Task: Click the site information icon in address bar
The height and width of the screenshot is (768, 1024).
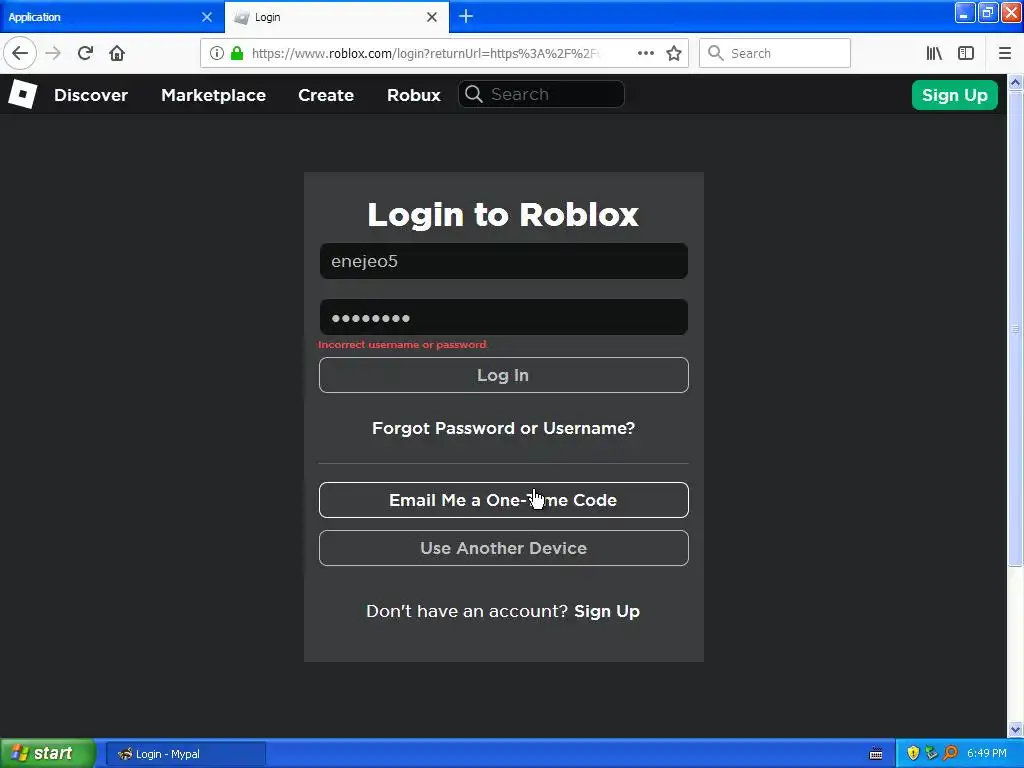Action: [x=217, y=54]
